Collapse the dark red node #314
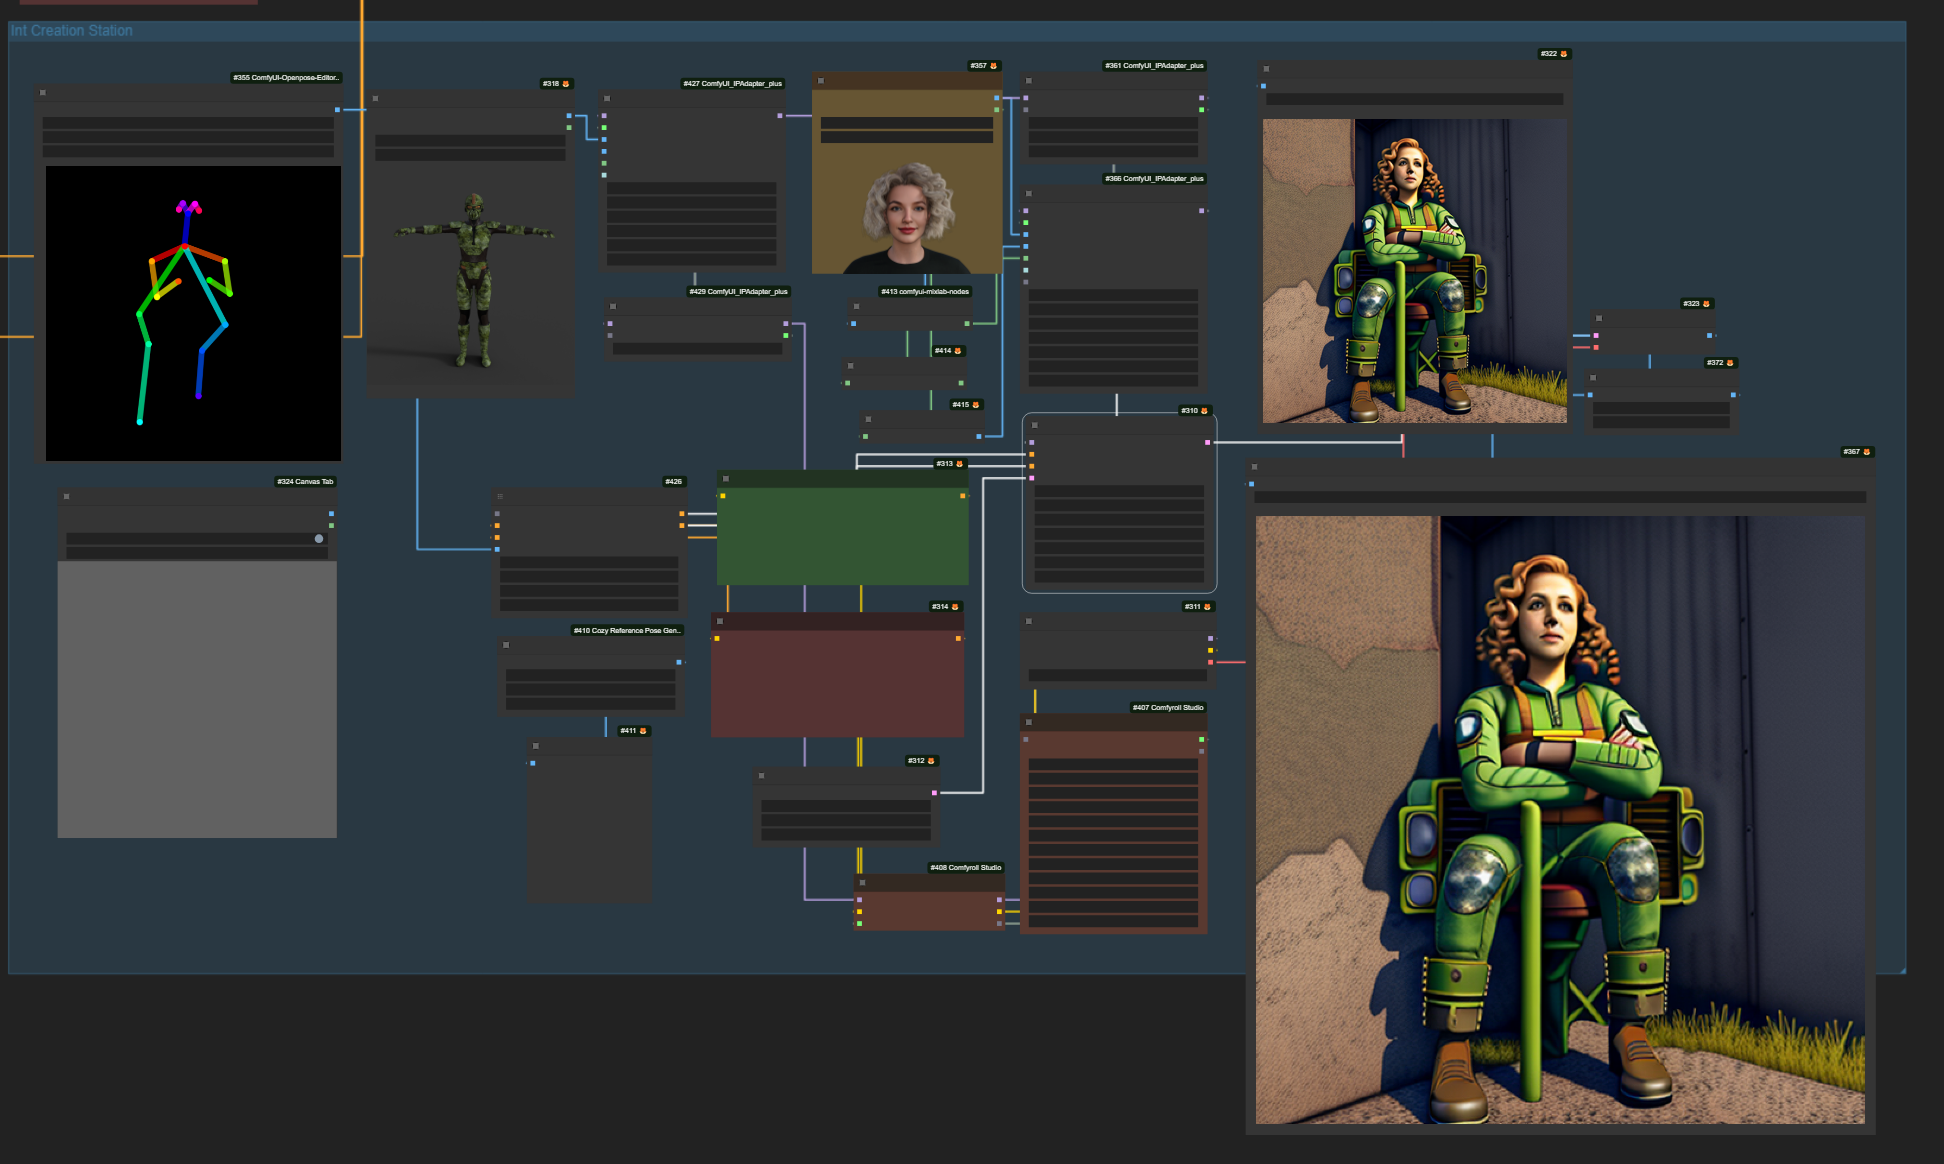Screen dimensions: 1944x1164 720,622
